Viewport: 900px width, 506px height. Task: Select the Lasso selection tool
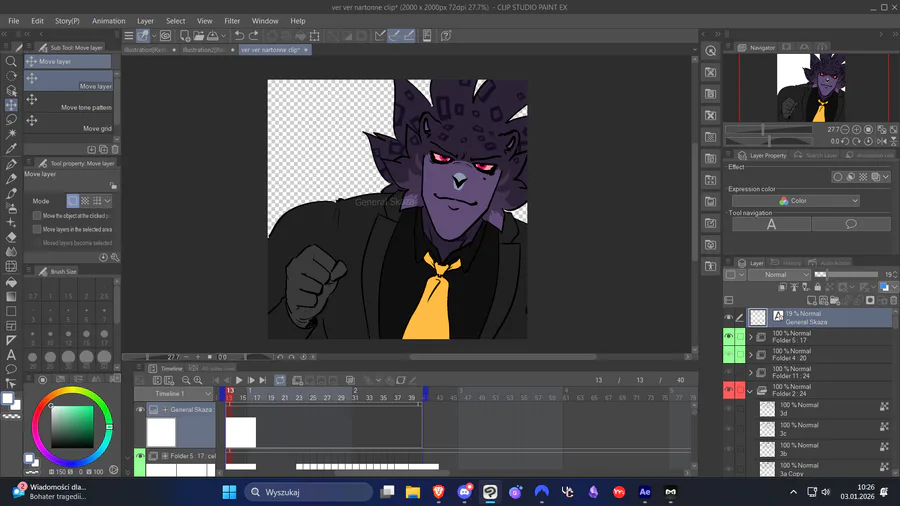(11, 120)
